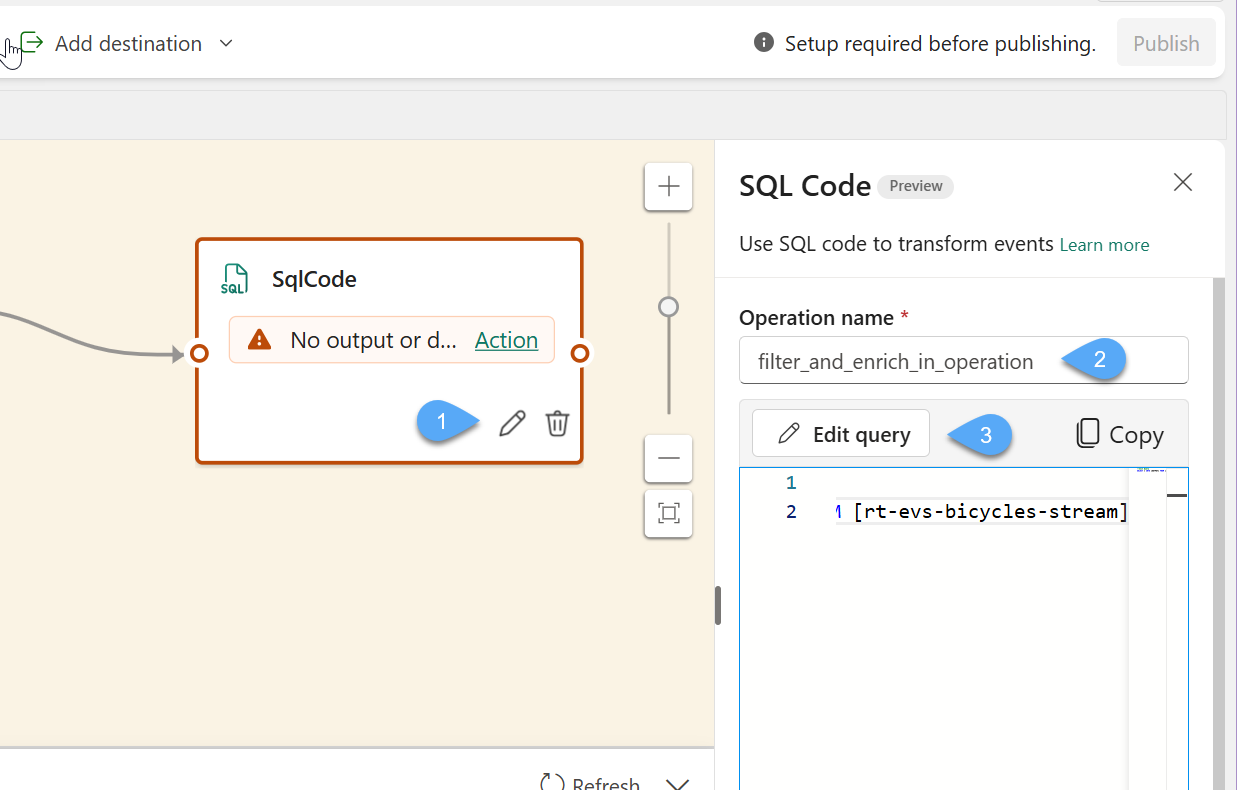The height and width of the screenshot is (790, 1237).
Task: Click the input port on SqlCode node
Action: tap(199, 353)
